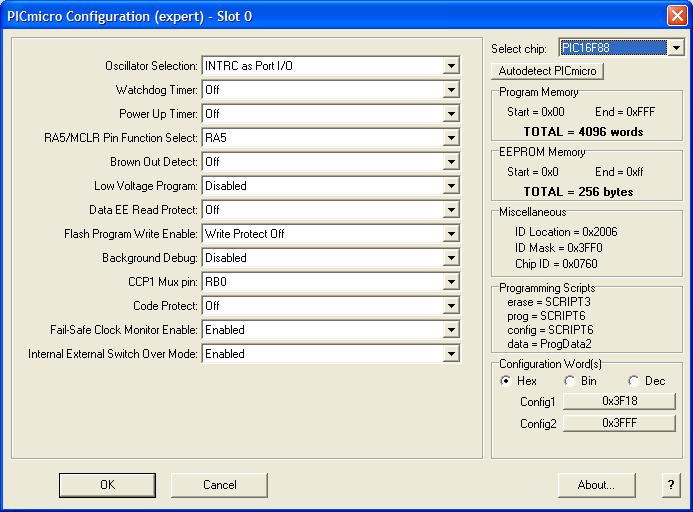
Task: Click the ID Location = 0x2006 text
Action: (x=566, y=232)
